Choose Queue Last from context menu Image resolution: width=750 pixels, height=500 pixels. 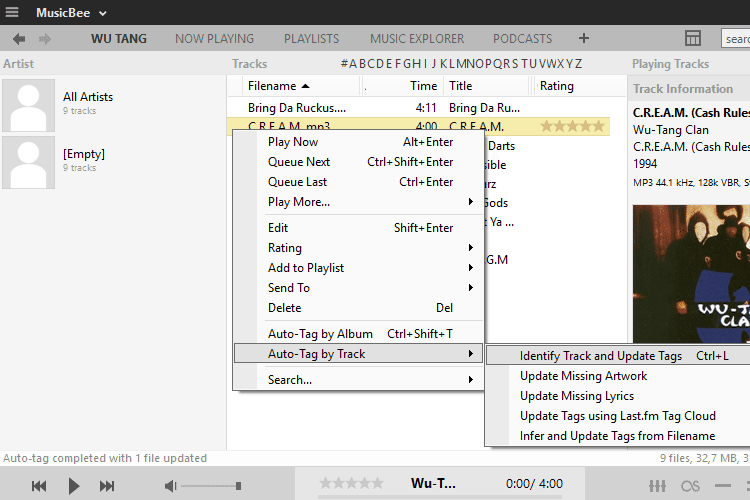[359, 182]
